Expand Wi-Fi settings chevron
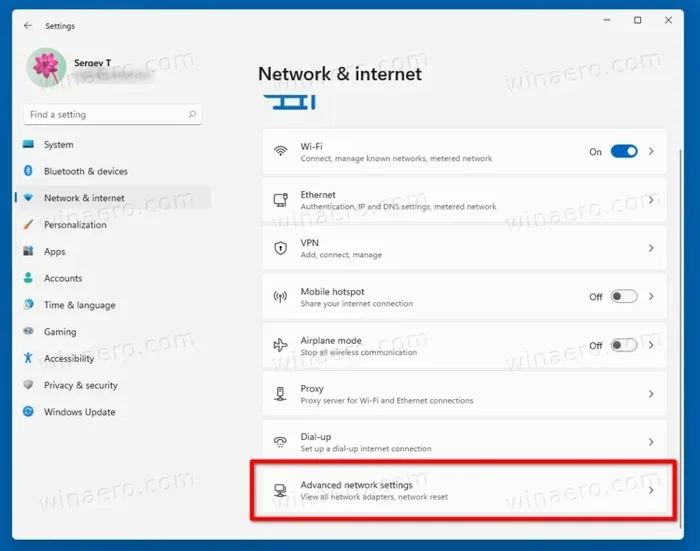The width and height of the screenshot is (700, 551). 651,151
